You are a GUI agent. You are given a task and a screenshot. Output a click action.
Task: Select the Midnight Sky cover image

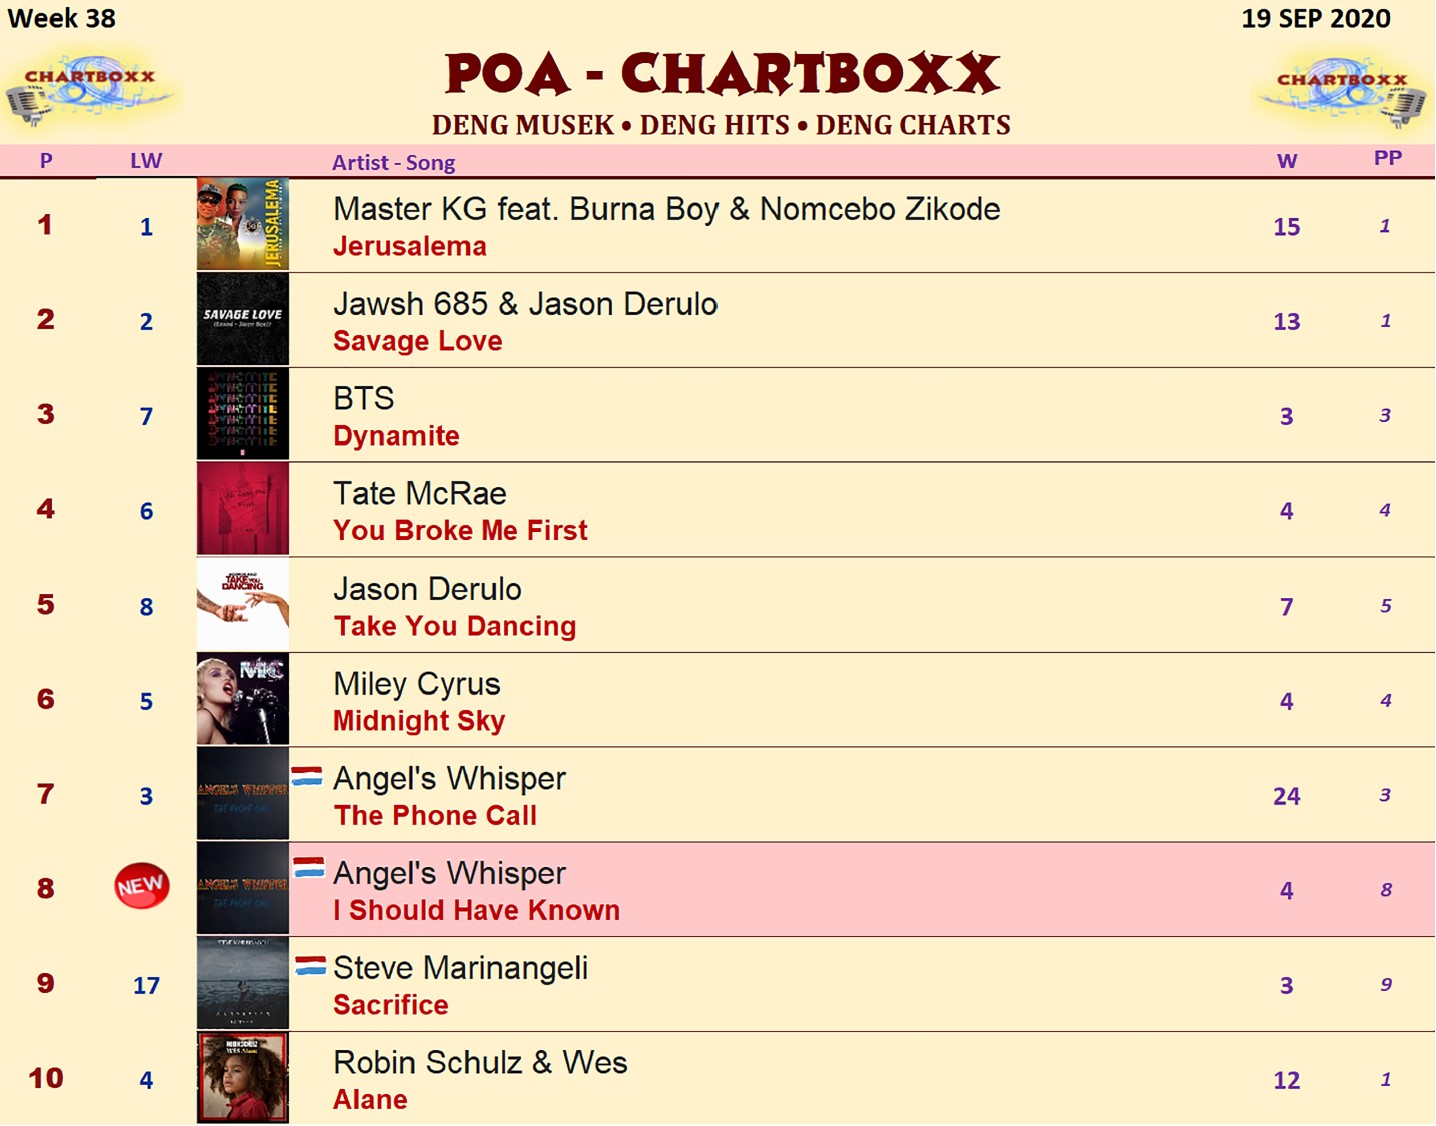tap(243, 699)
